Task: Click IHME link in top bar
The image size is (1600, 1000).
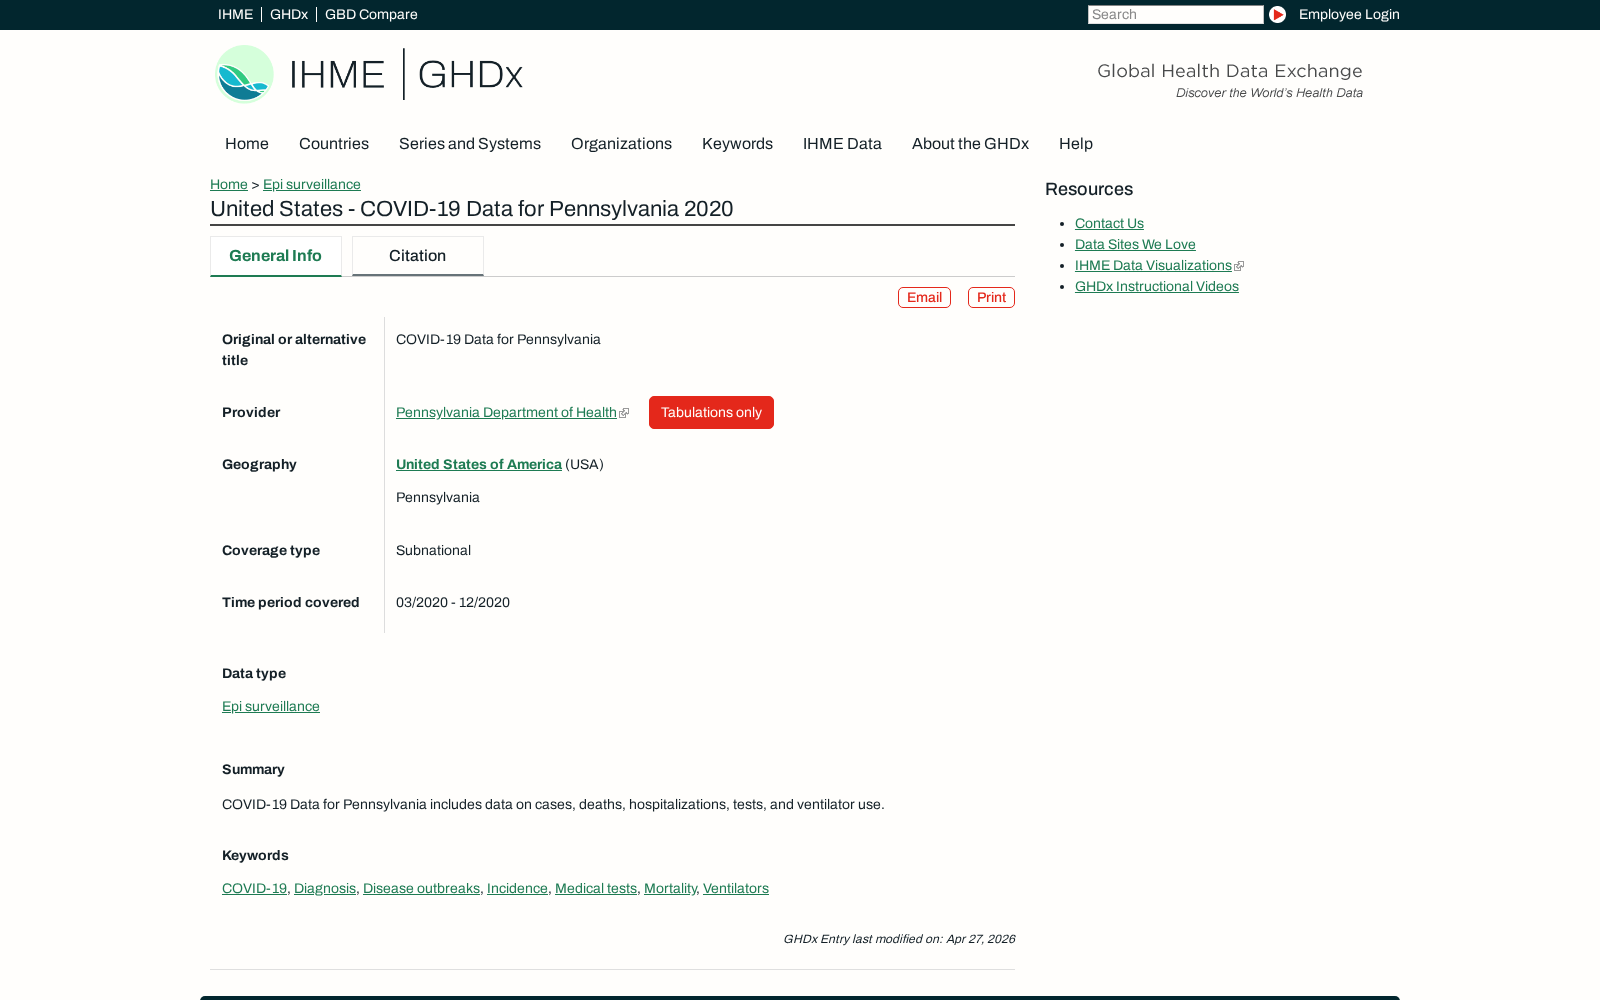Action: (235, 14)
